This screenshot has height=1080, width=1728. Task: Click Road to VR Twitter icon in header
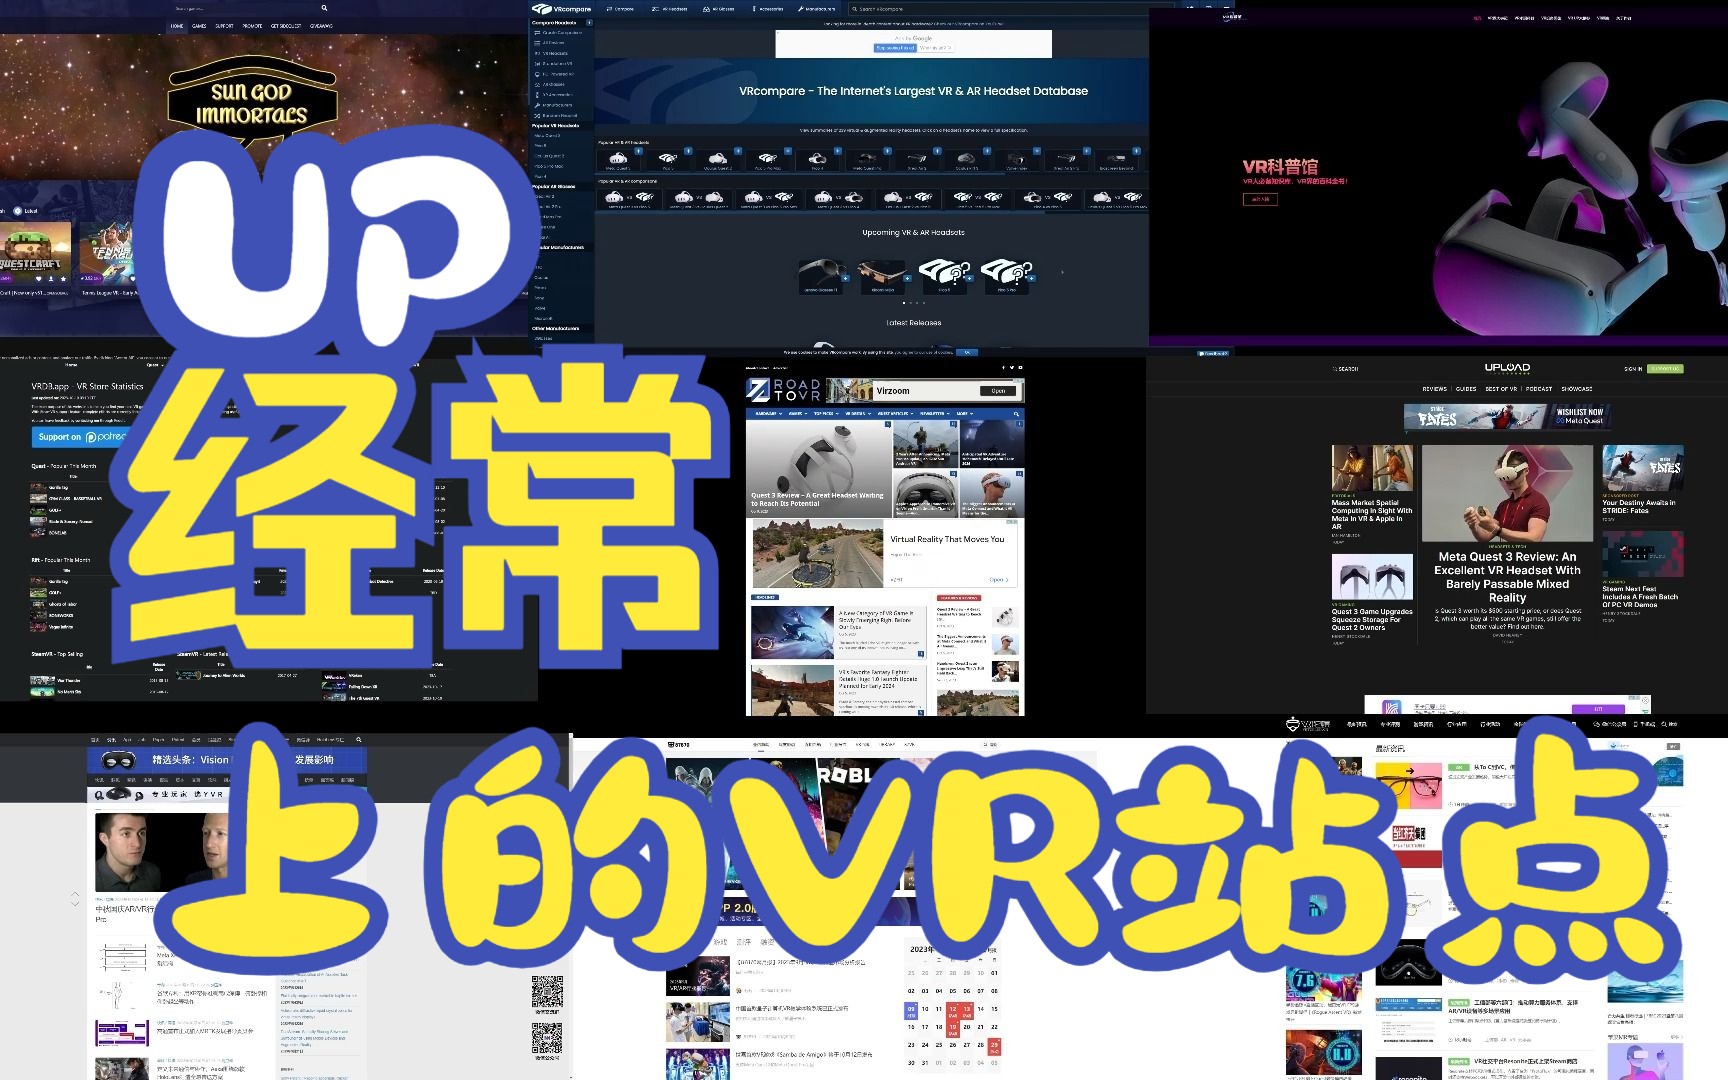pos(1010,367)
